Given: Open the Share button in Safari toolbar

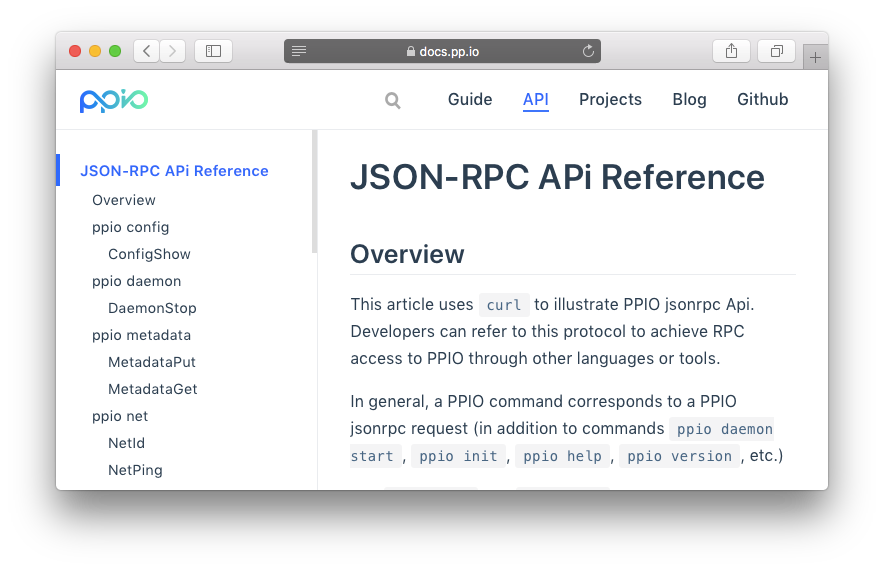Looking at the screenshot, I should [x=731, y=51].
